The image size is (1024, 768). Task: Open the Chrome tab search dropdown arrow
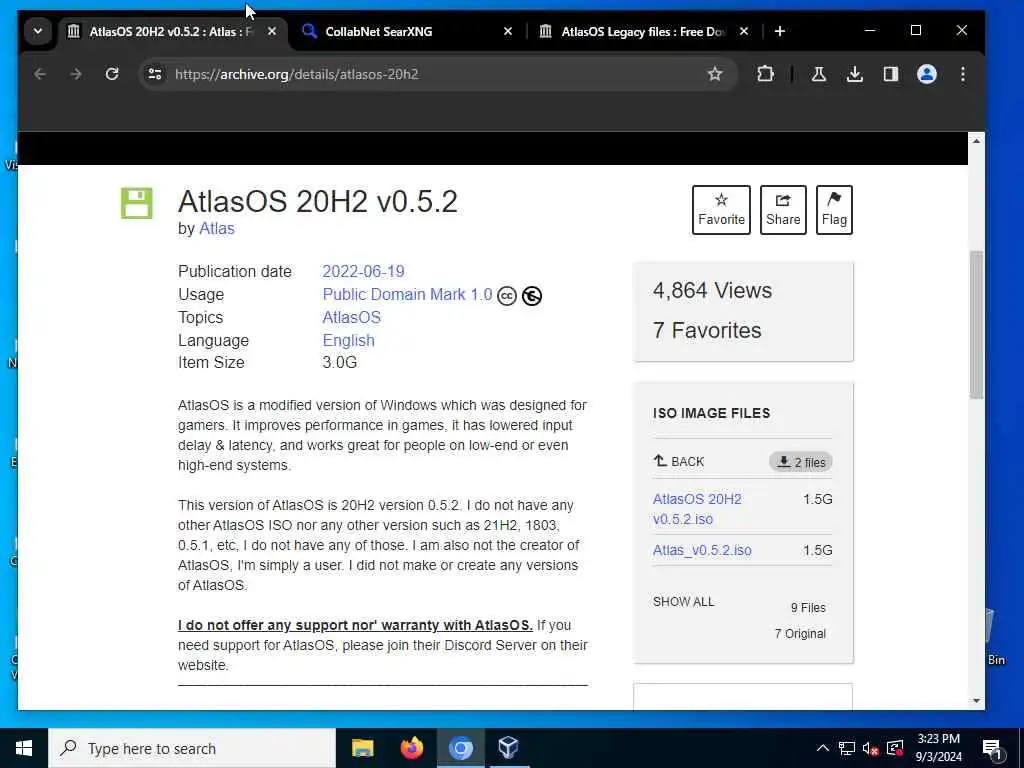point(38,31)
